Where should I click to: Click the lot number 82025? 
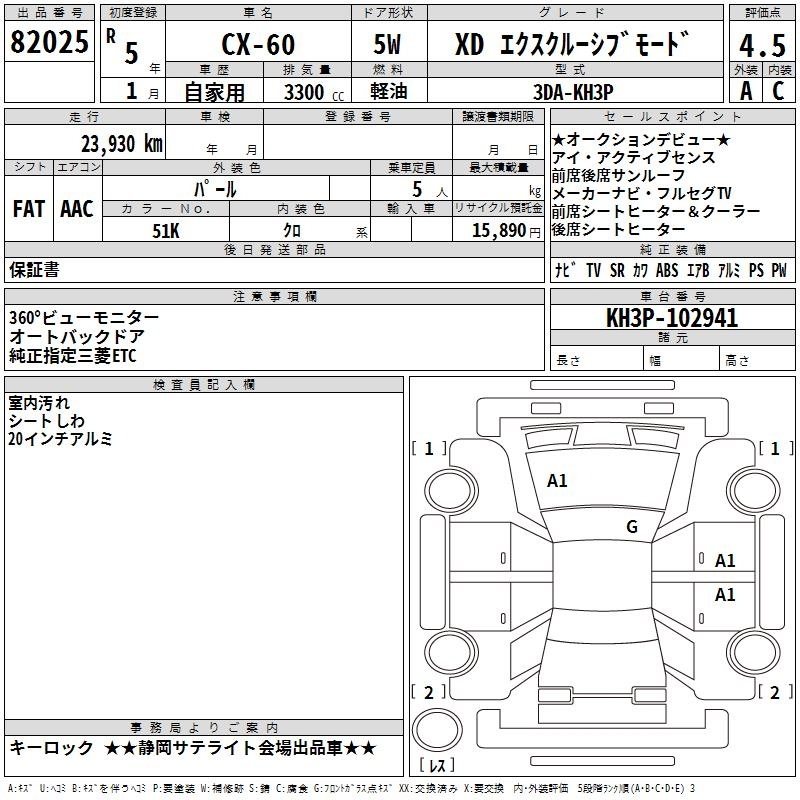[x=49, y=44]
